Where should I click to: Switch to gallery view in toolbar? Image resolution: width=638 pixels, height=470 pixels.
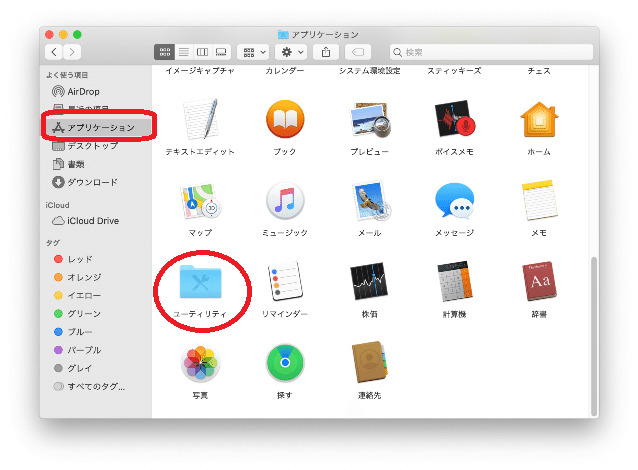tap(221, 52)
